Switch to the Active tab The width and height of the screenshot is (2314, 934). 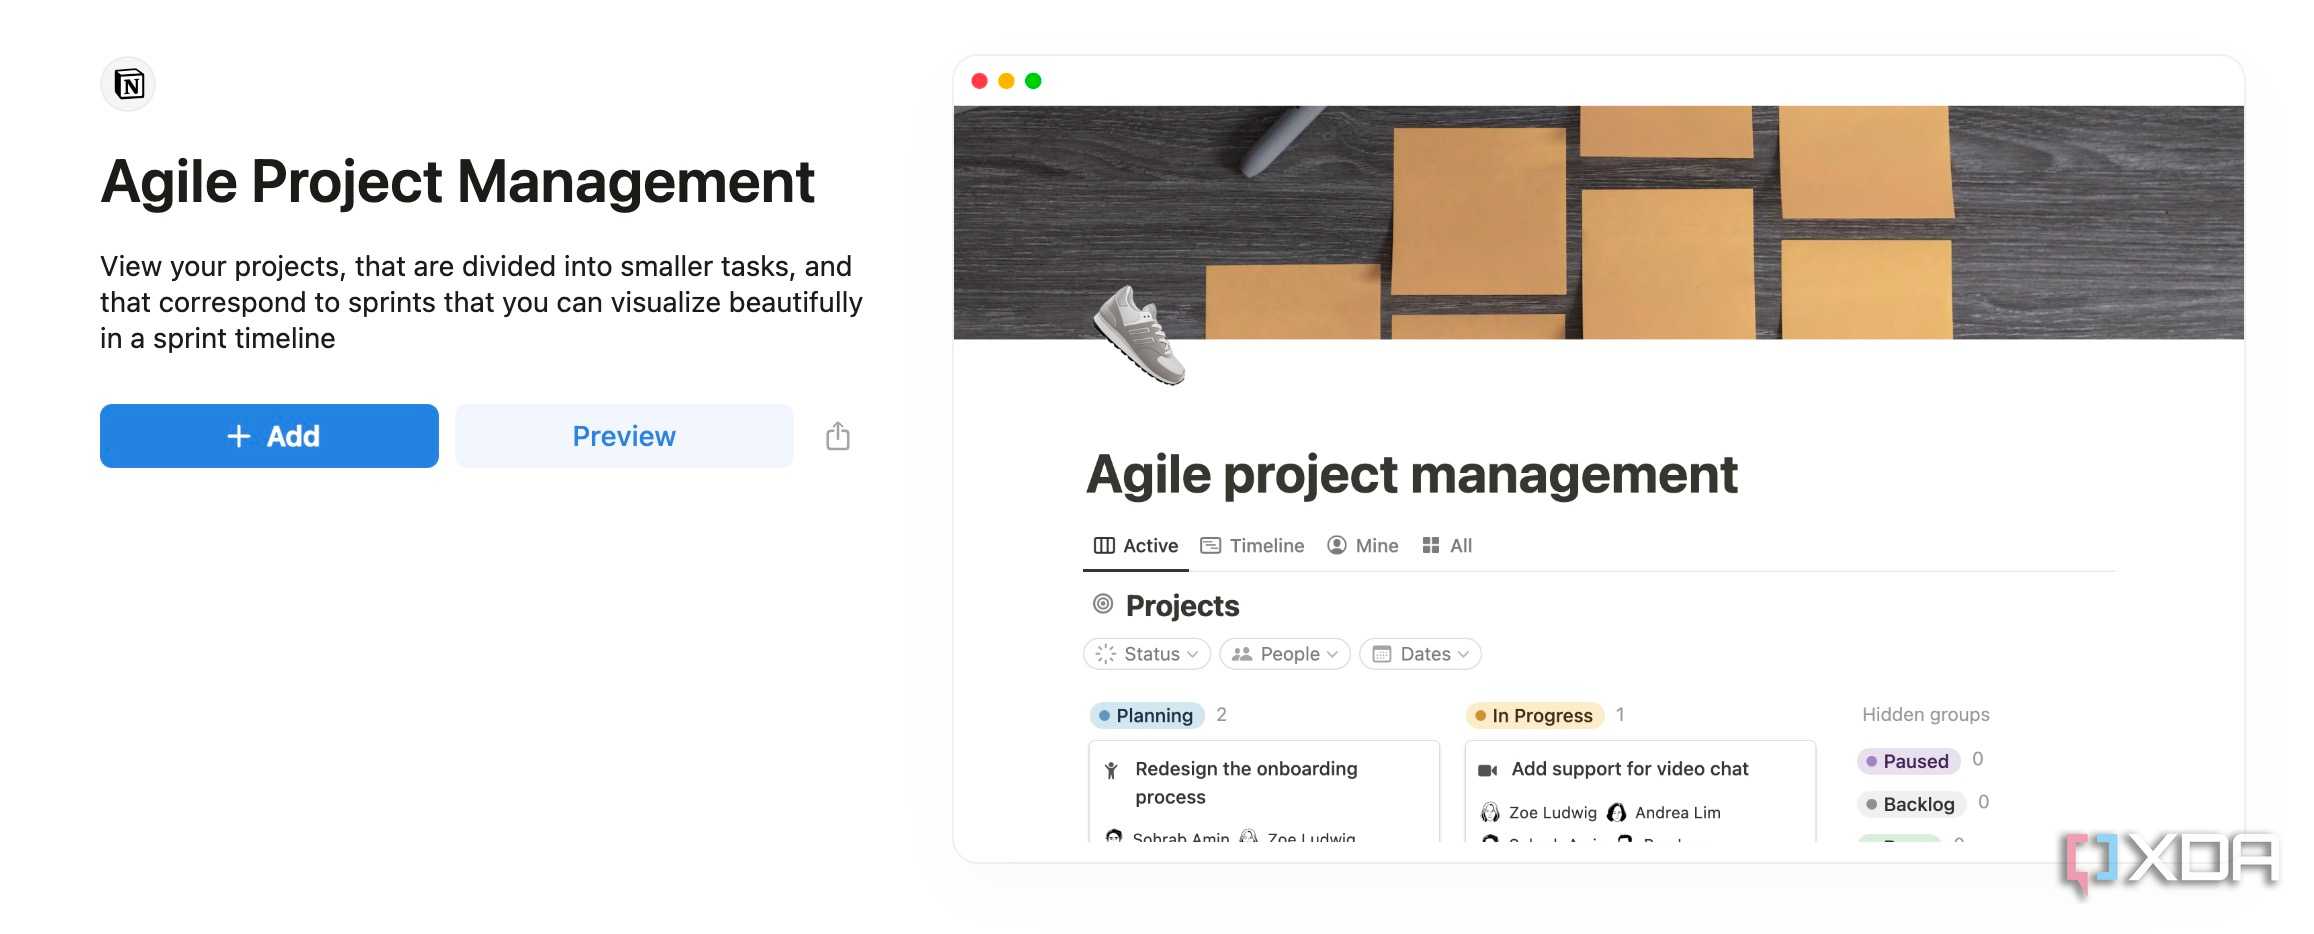[x=1136, y=546]
